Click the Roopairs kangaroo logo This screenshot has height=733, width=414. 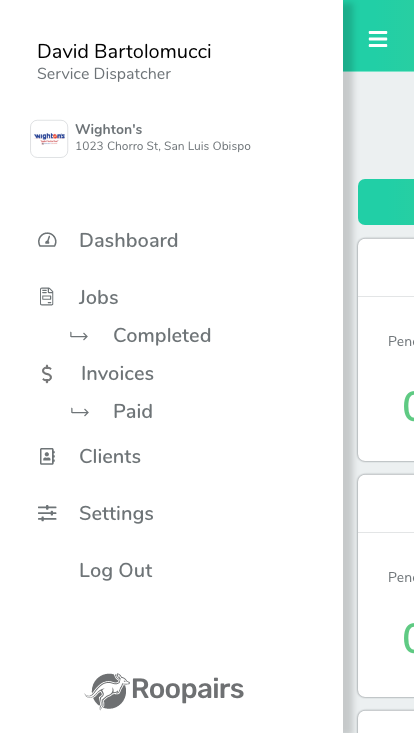click(107, 690)
